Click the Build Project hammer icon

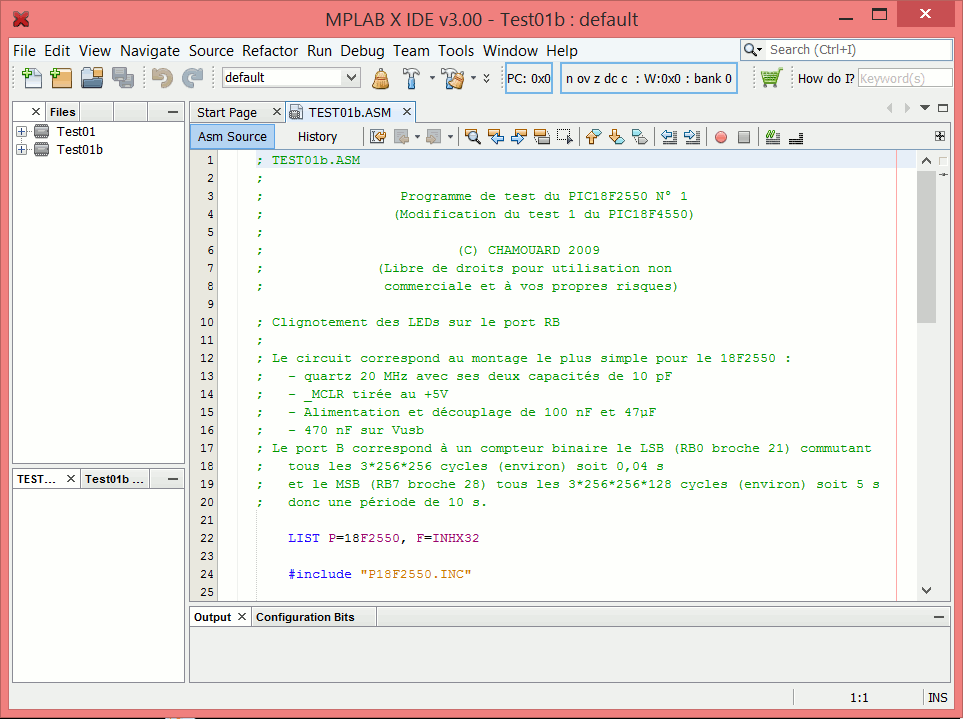tap(412, 78)
